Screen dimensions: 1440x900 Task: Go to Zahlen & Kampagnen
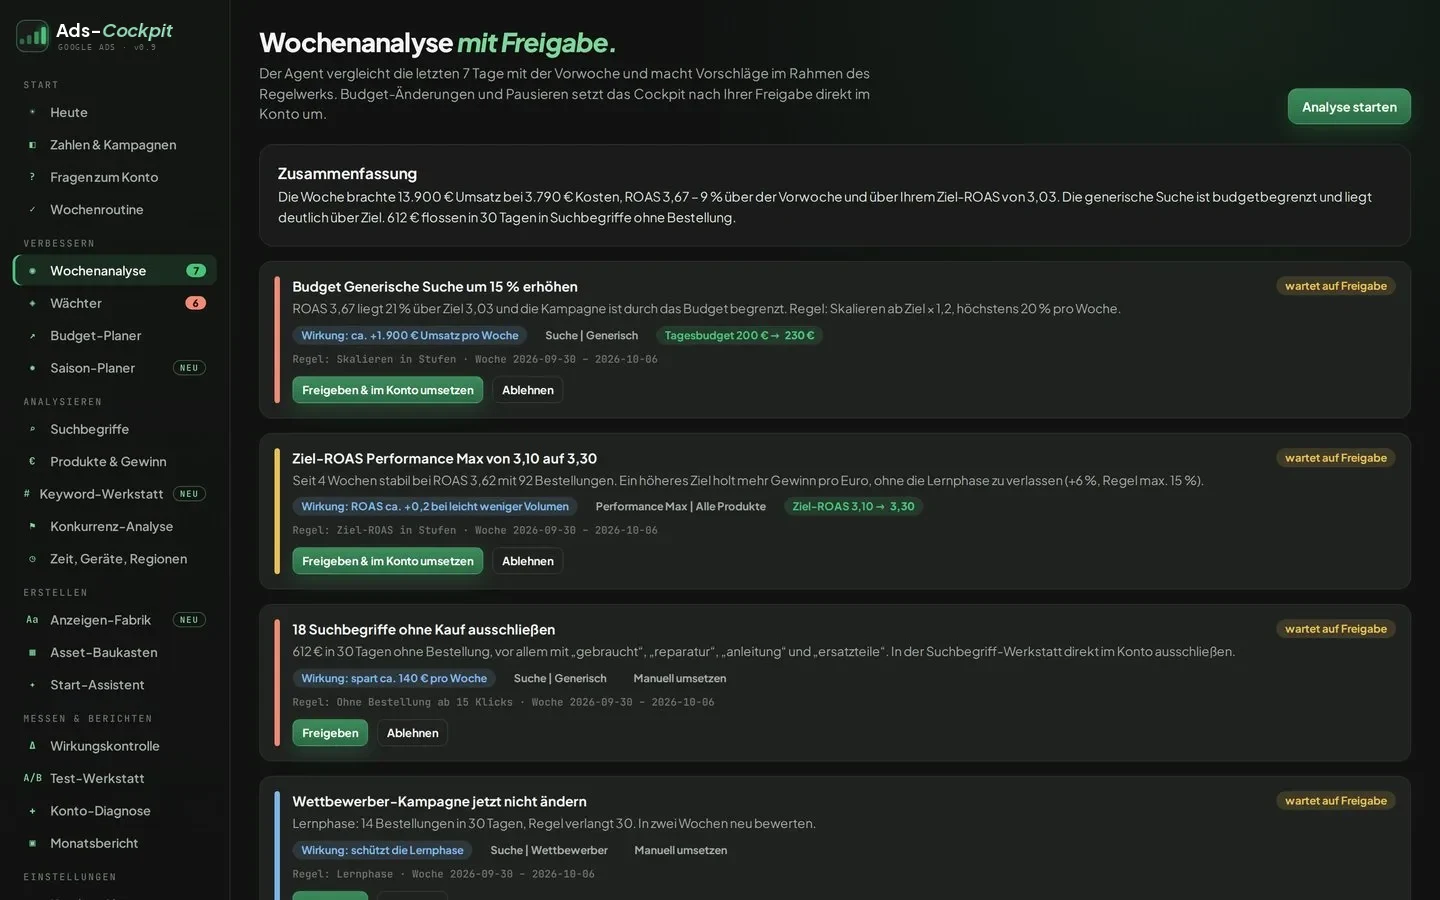(114, 145)
